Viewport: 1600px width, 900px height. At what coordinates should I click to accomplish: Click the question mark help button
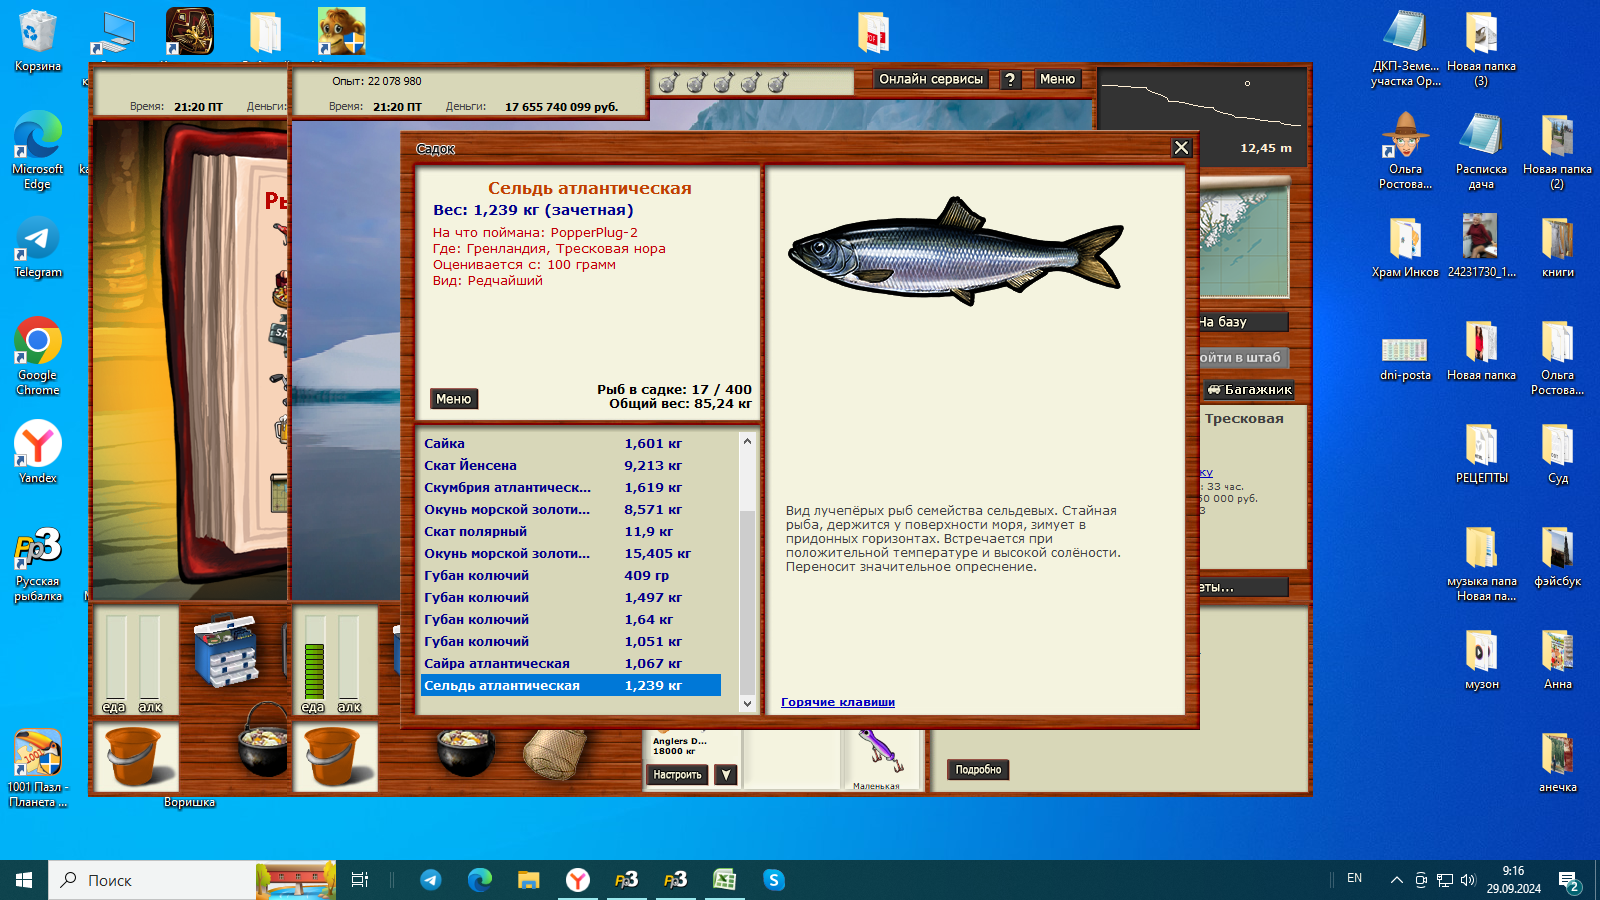[x=1010, y=79]
